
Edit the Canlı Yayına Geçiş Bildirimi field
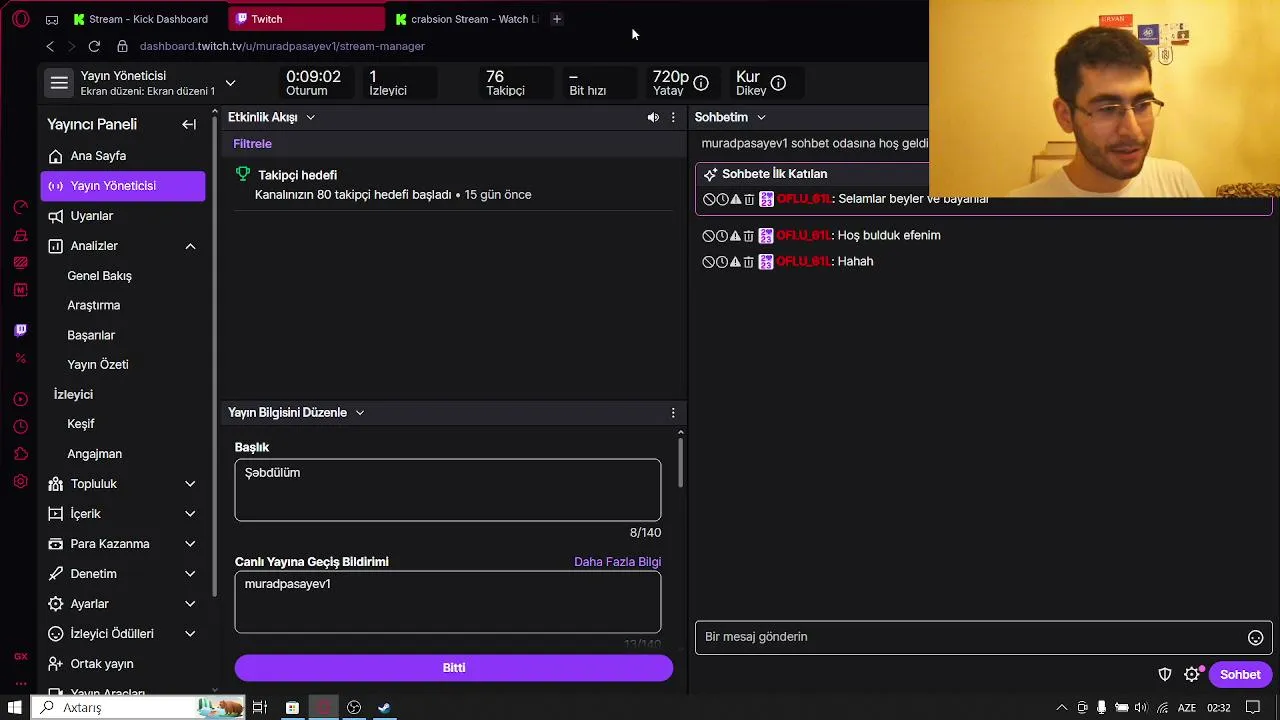coord(448,602)
